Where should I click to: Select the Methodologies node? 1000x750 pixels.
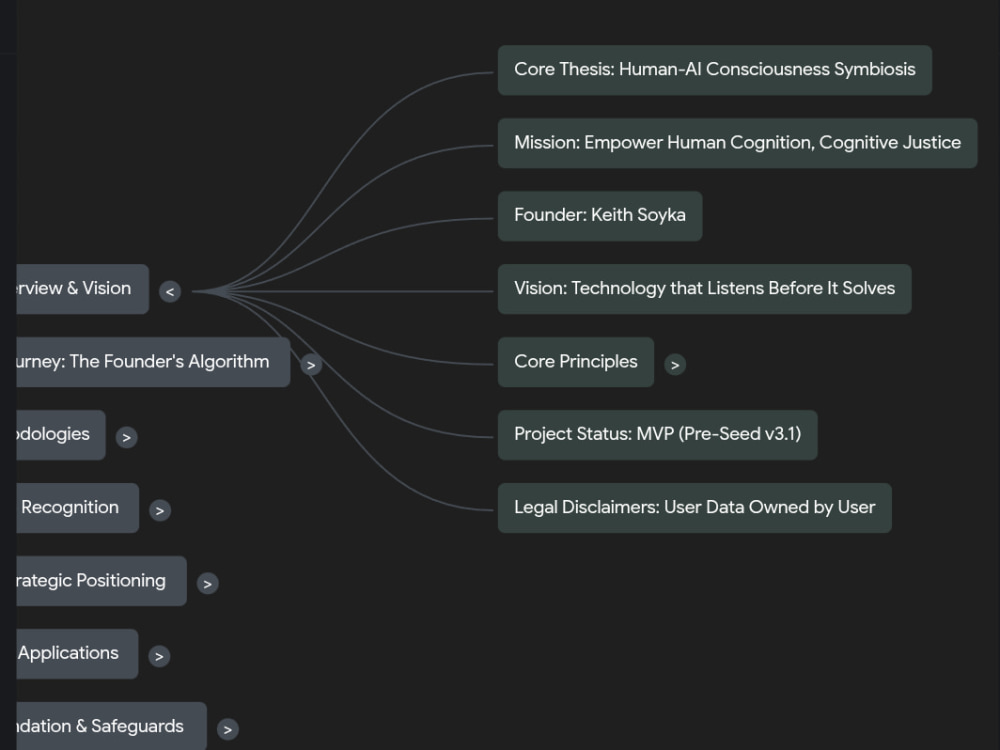click(x=61, y=435)
